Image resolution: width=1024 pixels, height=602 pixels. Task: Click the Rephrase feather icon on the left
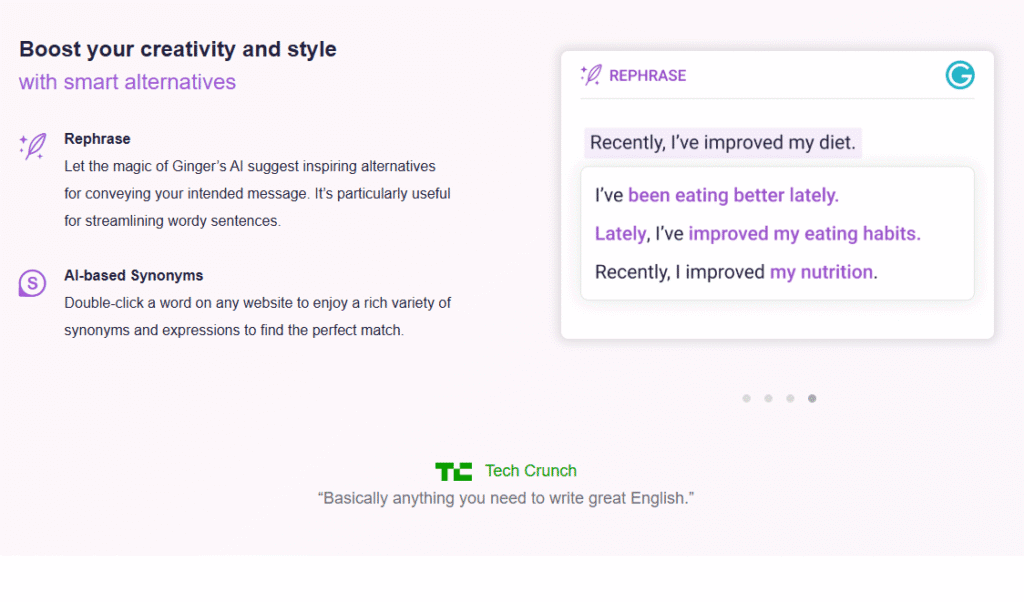pos(33,146)
